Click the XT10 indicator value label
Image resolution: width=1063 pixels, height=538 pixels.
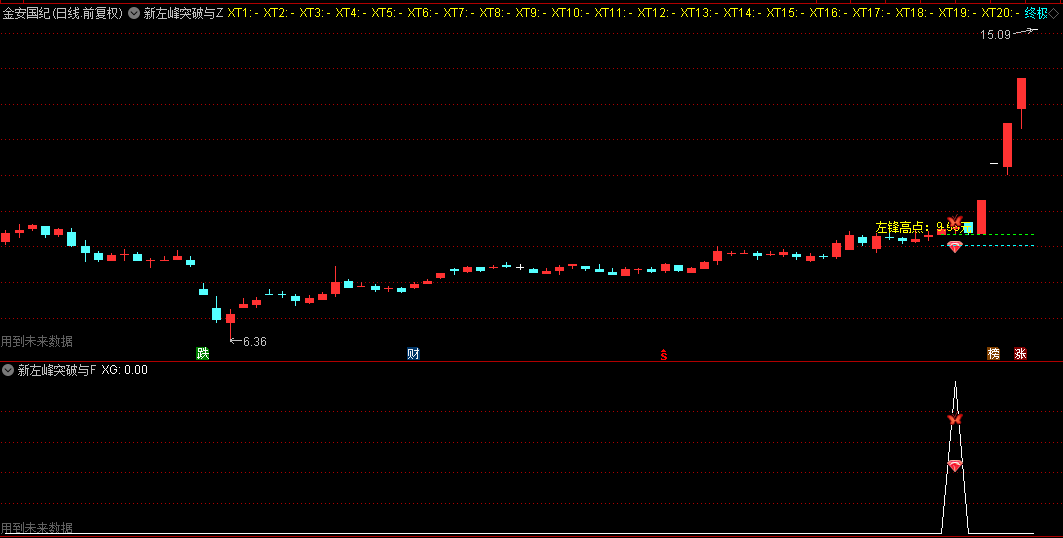point(570,13)
